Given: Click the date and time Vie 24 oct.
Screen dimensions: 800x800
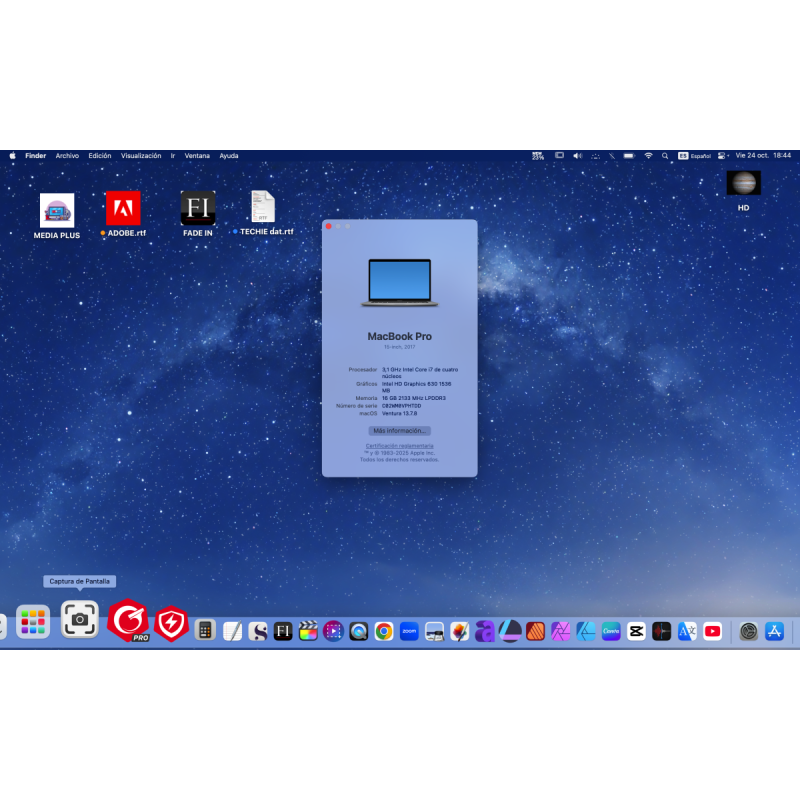Looking at the screenshot, I should [x=763, y=156].
